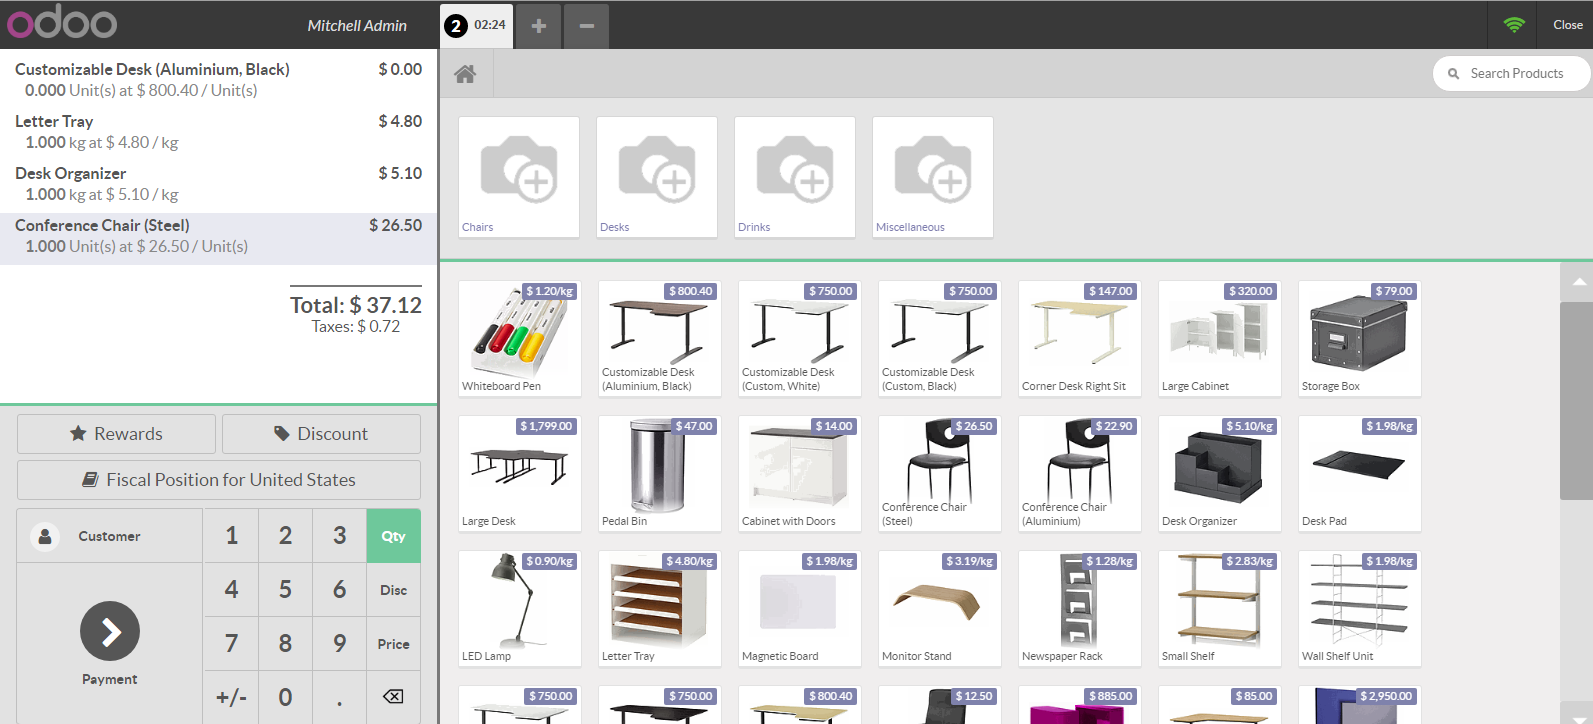Tap numpad digit 9
The width and height of the screenshot is (1593, 724).
(x=340, y=644)
